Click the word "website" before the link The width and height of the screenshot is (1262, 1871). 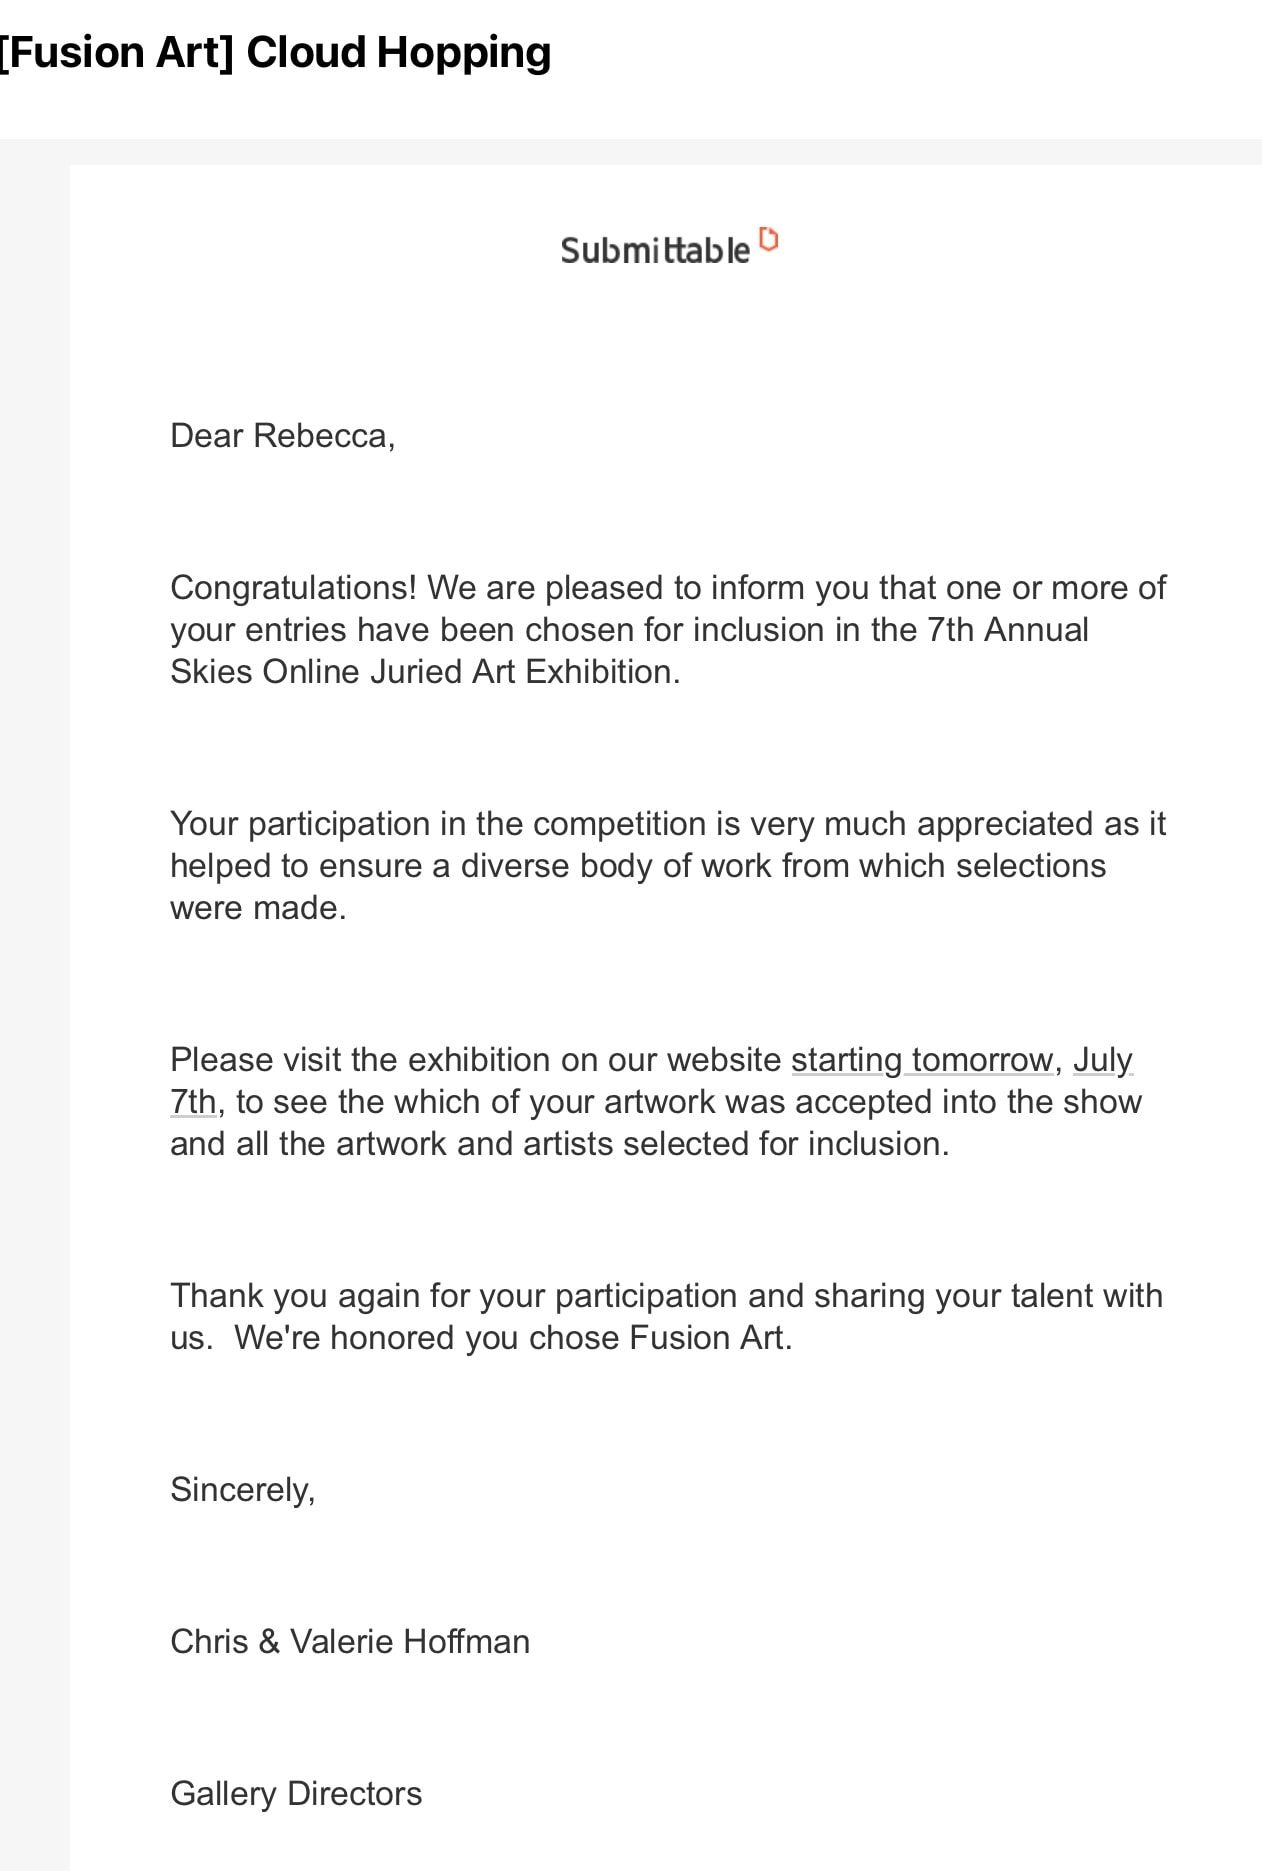(x=724, y=1059)
